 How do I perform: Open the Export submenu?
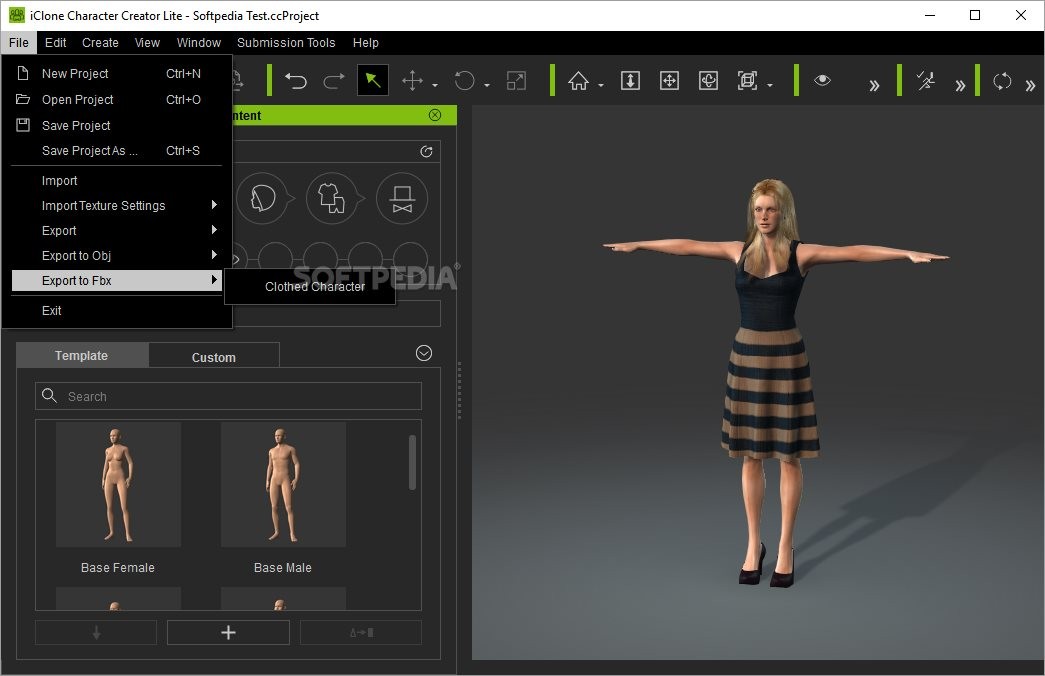pos(117,231)
